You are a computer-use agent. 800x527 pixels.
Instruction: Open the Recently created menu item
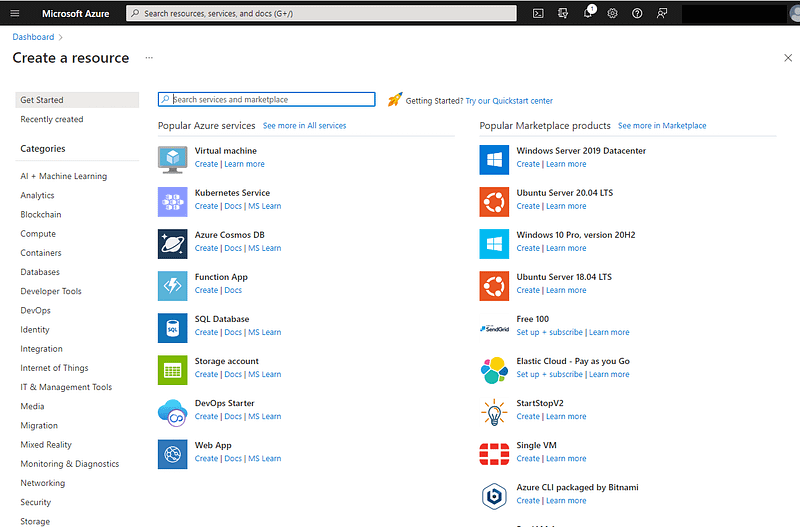(x=52, y=119)
